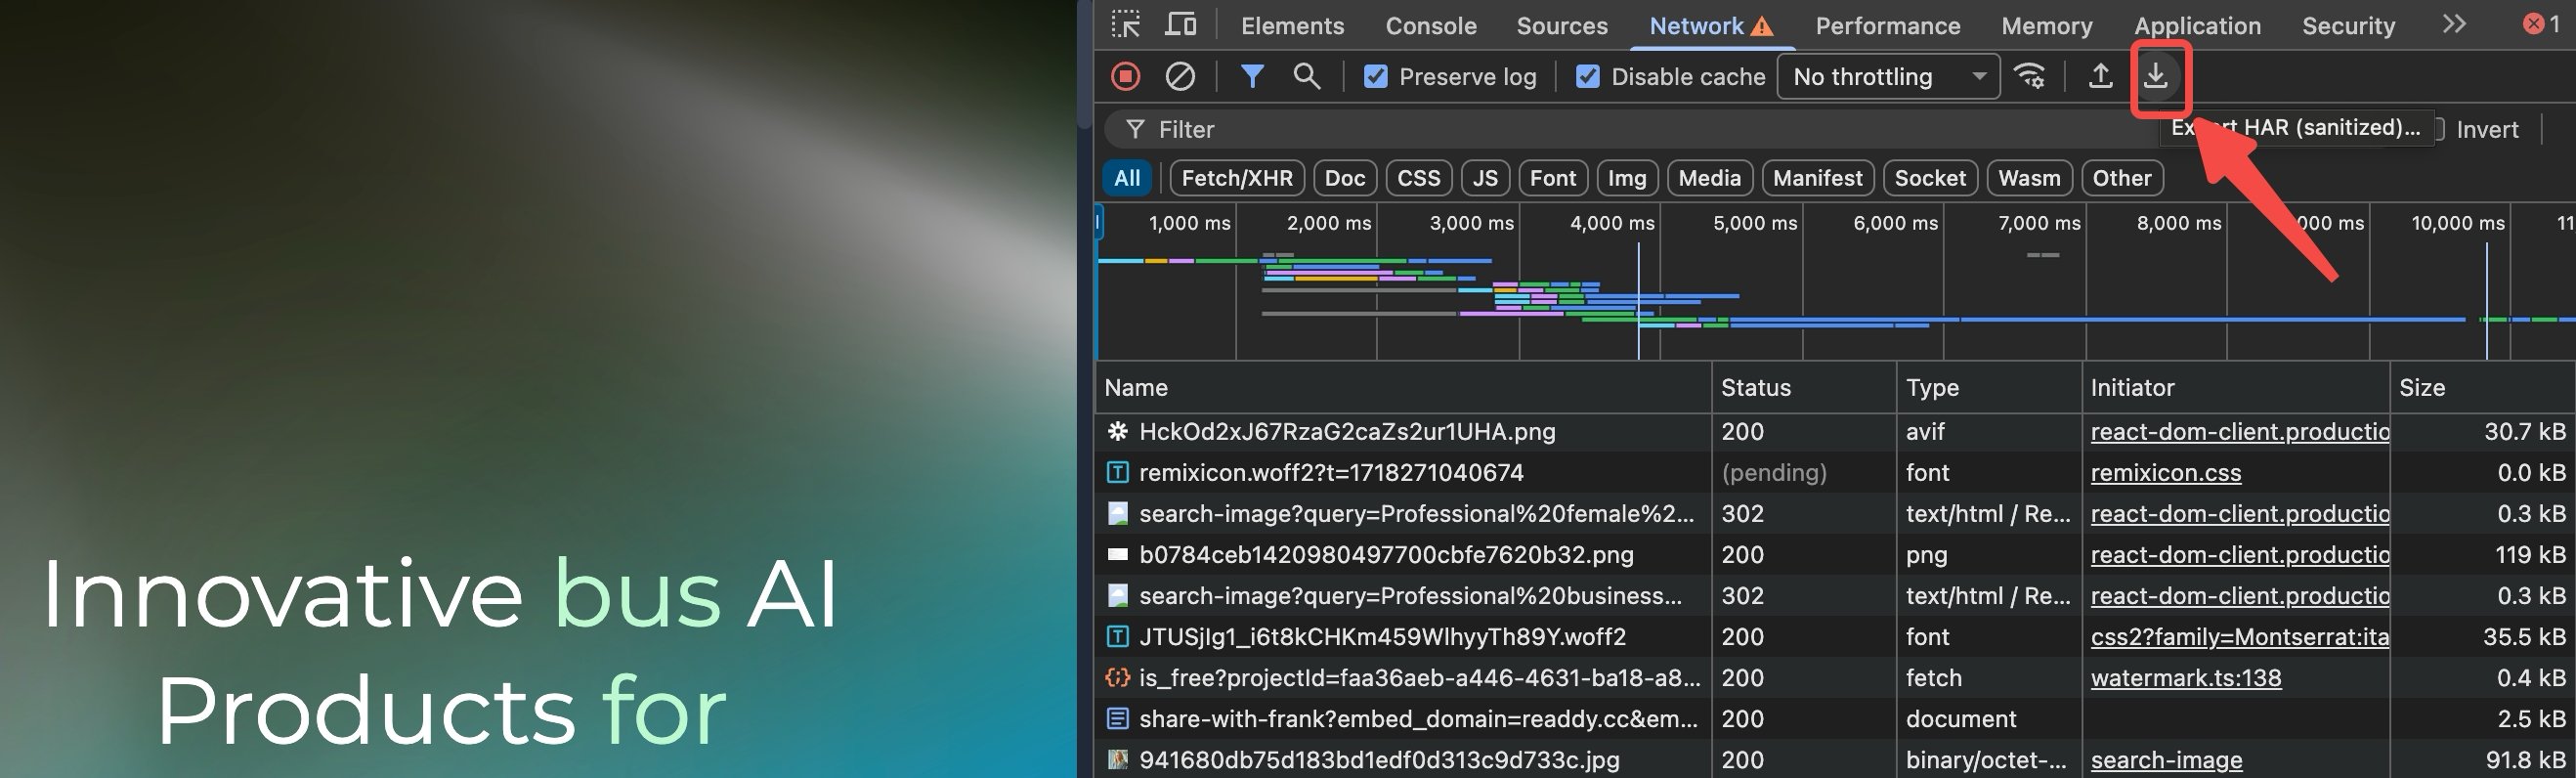Screen dimensions: 2576x778
Task: Open network search with magnifier icon
Action: (1306, 76)
